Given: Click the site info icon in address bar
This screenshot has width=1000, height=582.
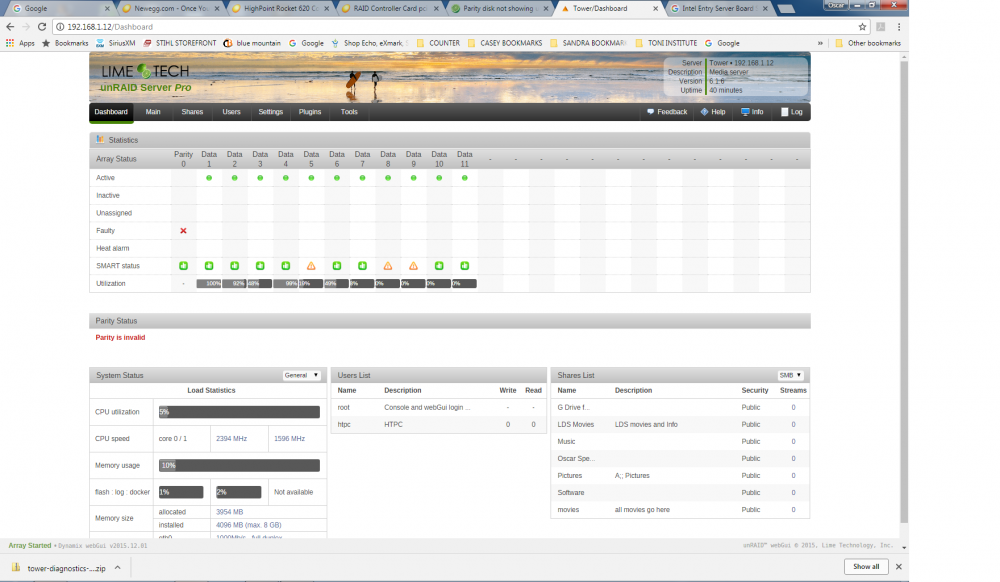Looking at the screenshot, I should pos(60,27).
